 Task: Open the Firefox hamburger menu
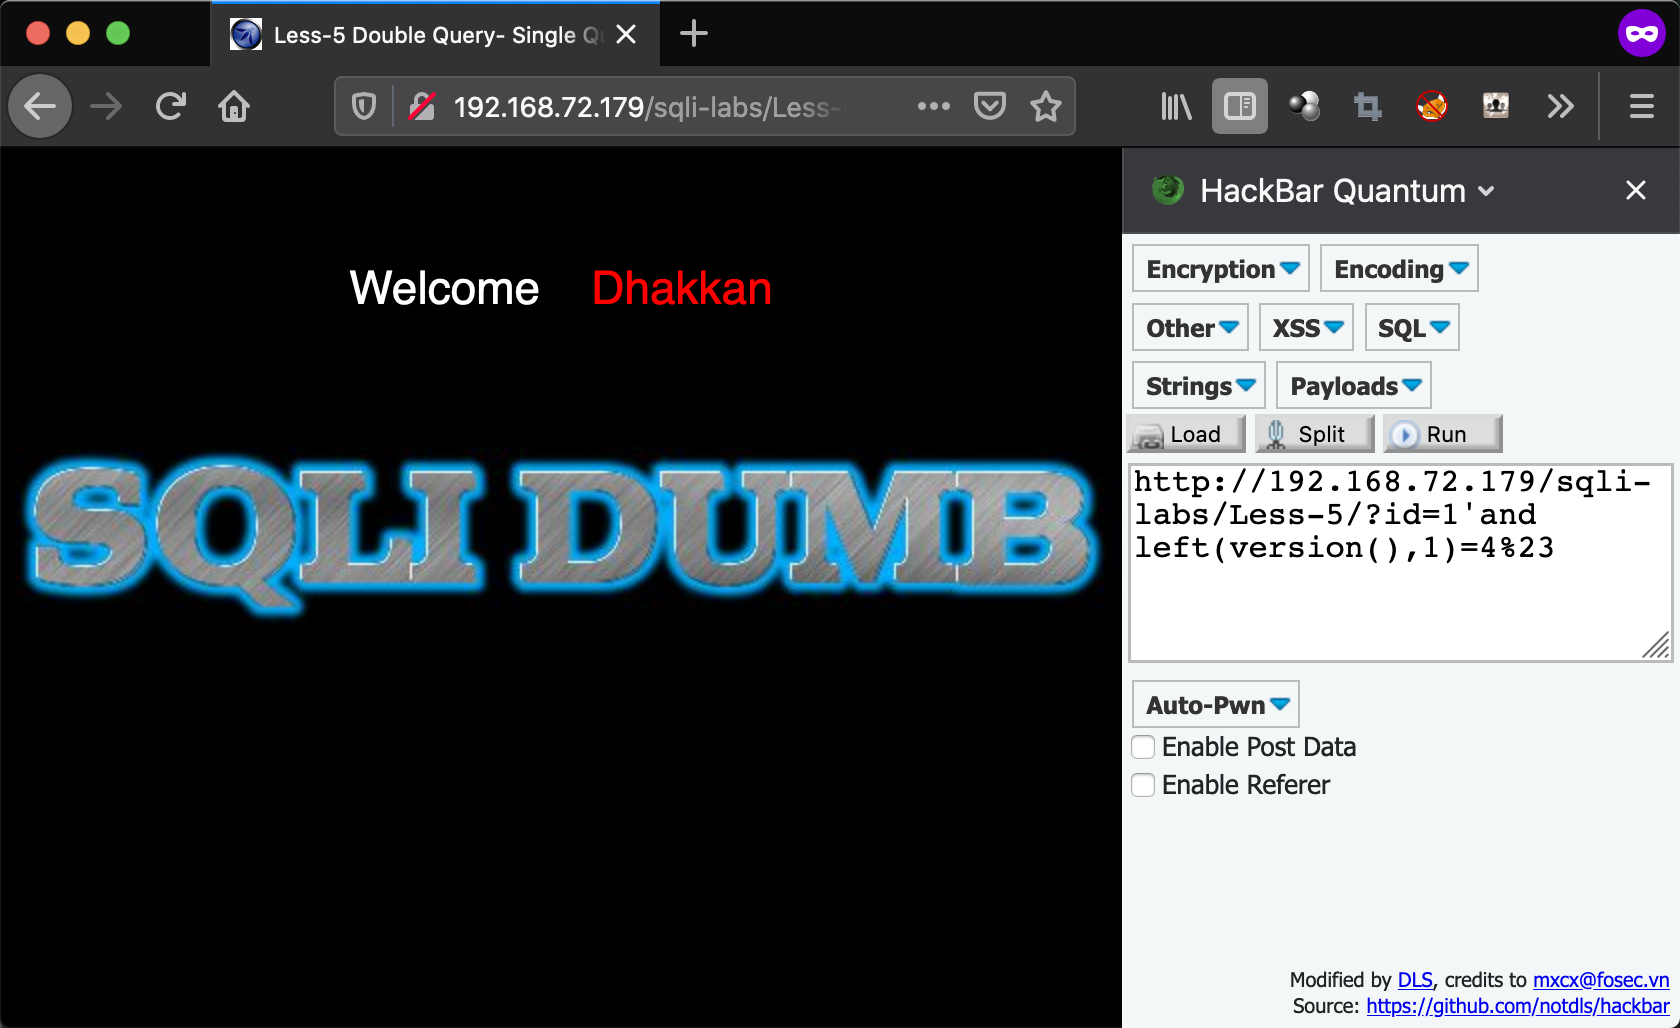pos(1641,106)
